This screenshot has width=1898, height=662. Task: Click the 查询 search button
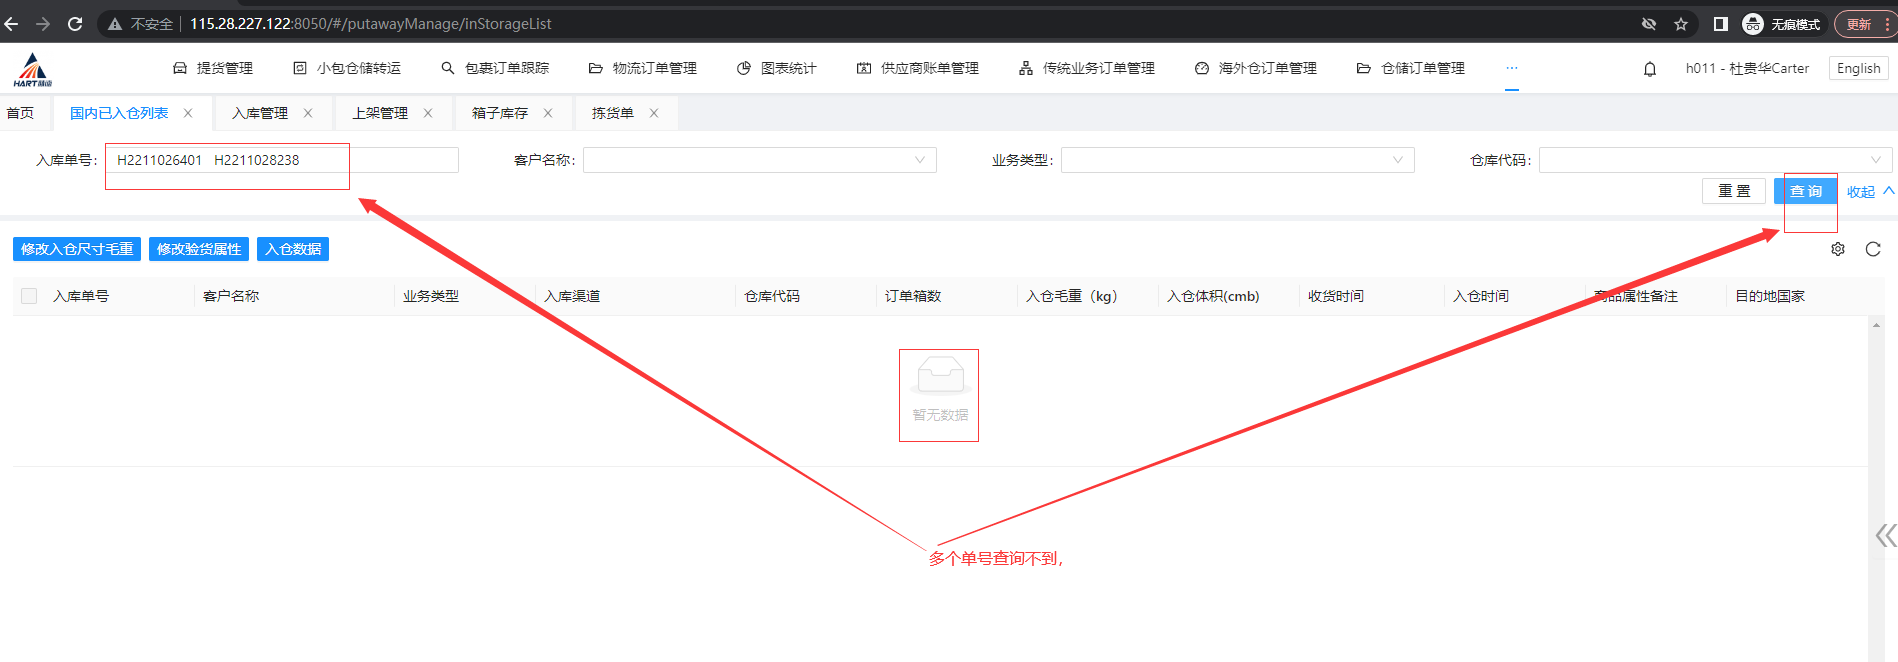pos(1805,191)
